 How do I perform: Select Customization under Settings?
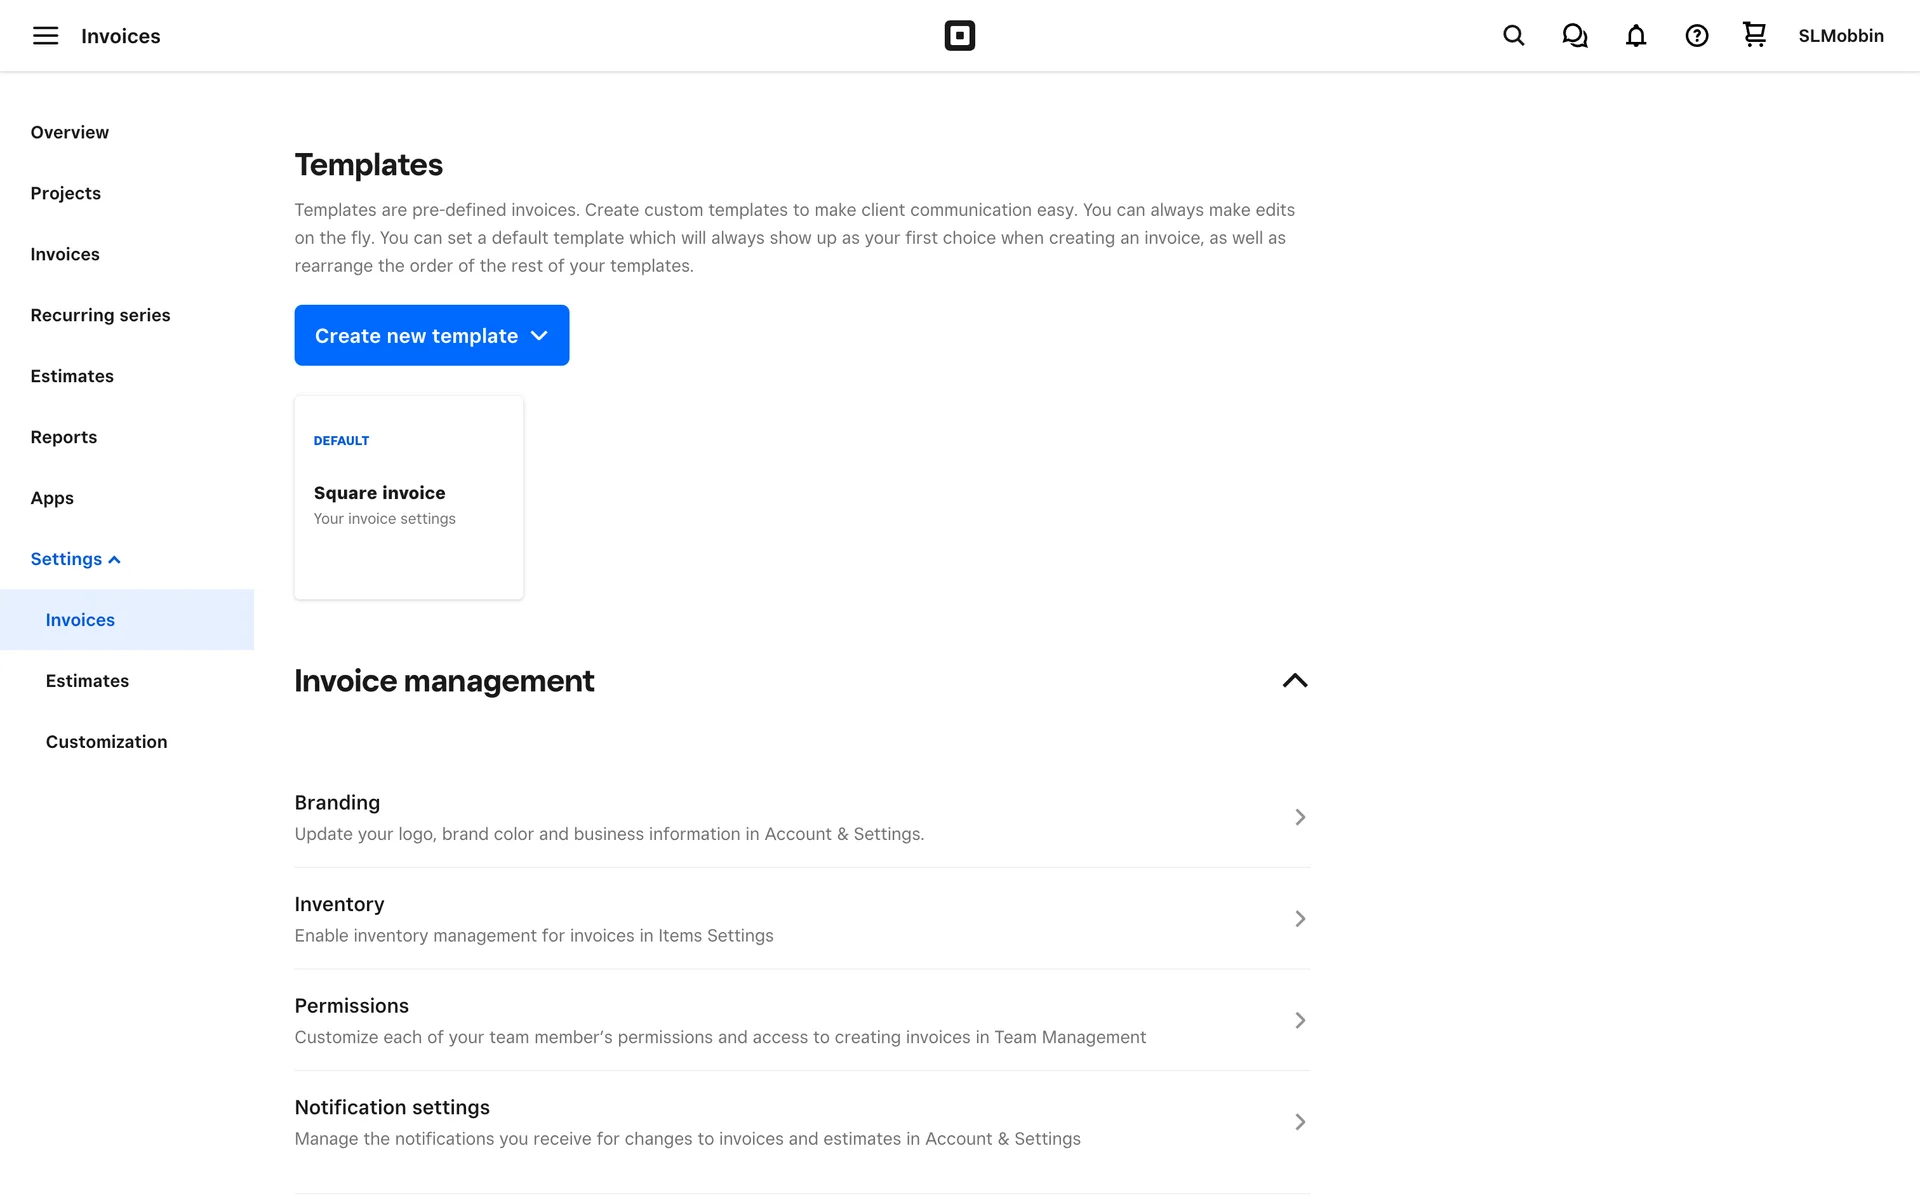click(x=106, y=742)
